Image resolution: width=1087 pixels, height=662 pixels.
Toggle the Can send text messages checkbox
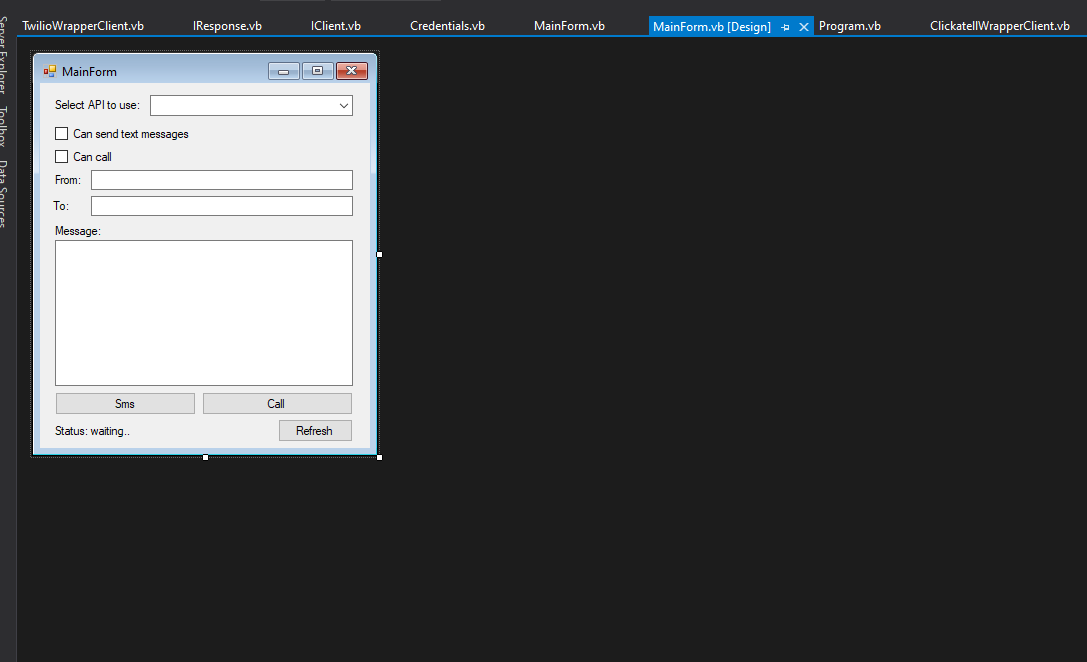coord(62,134)
